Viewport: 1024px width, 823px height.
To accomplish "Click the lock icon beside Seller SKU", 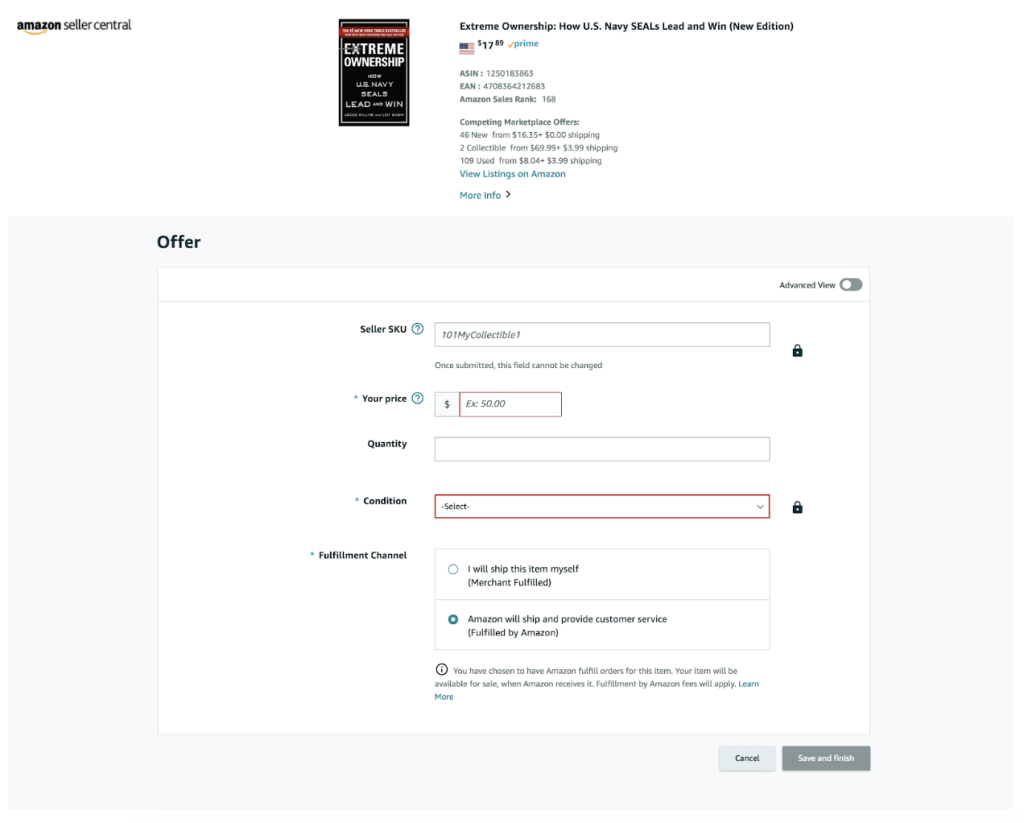I will pos(796,350).
